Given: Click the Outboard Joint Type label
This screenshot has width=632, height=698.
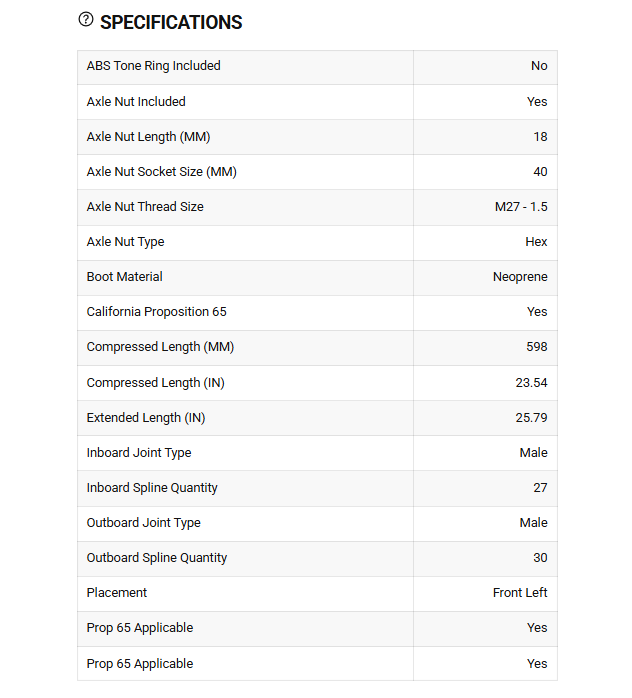Looking at the screenshot, I should (144, 523).
